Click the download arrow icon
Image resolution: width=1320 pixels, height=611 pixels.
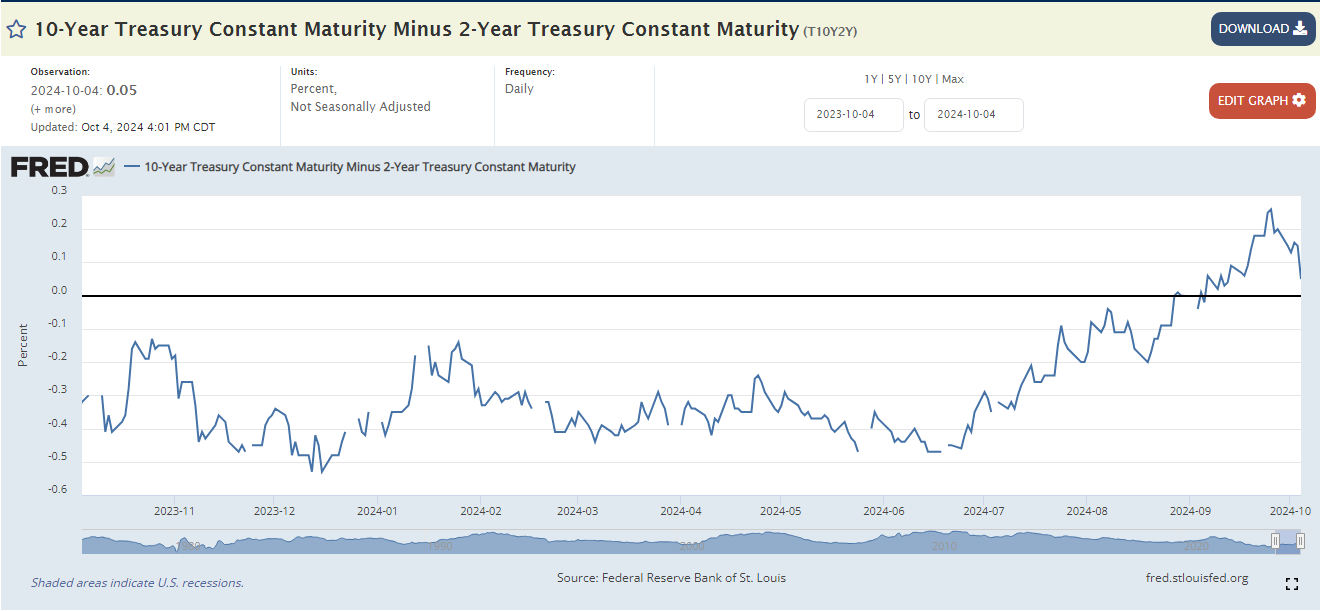(x=1300, y=28)
